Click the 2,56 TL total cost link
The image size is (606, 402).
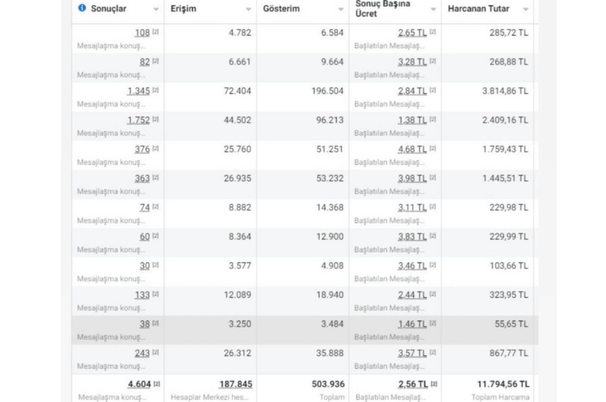coord(411,383)
